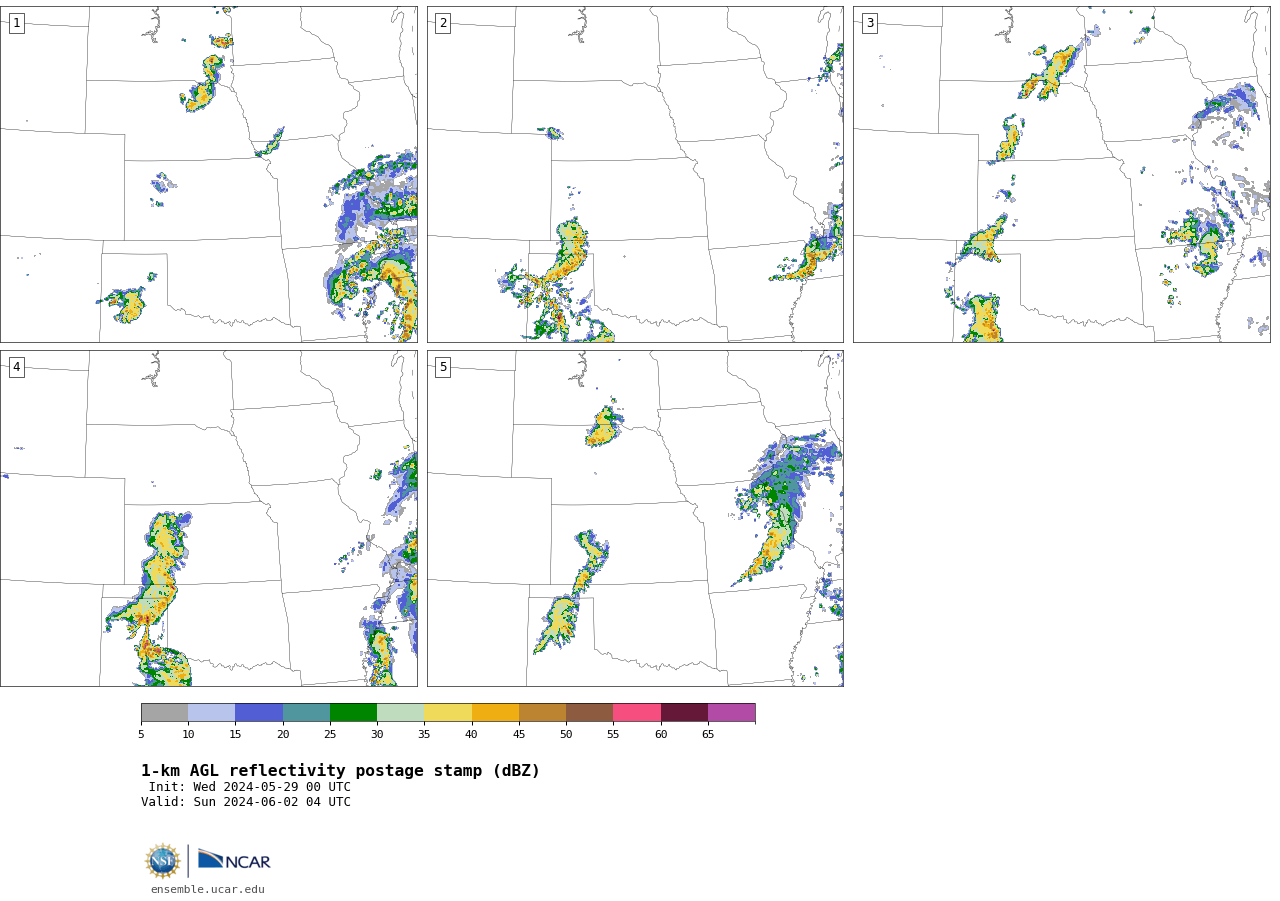Select the brown 50-55 dBZ swatch
This screenshot has height=901, width=1280.
(589, 712)
